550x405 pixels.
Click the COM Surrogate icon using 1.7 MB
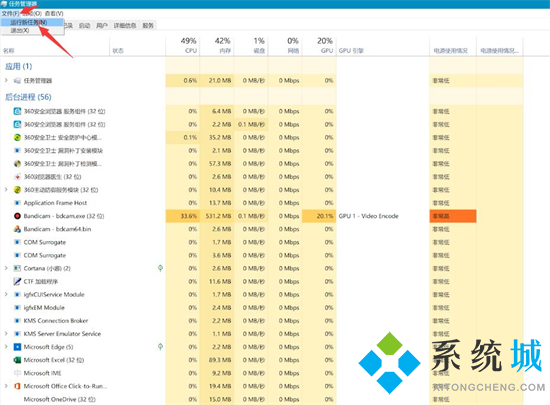coord(17,242)
